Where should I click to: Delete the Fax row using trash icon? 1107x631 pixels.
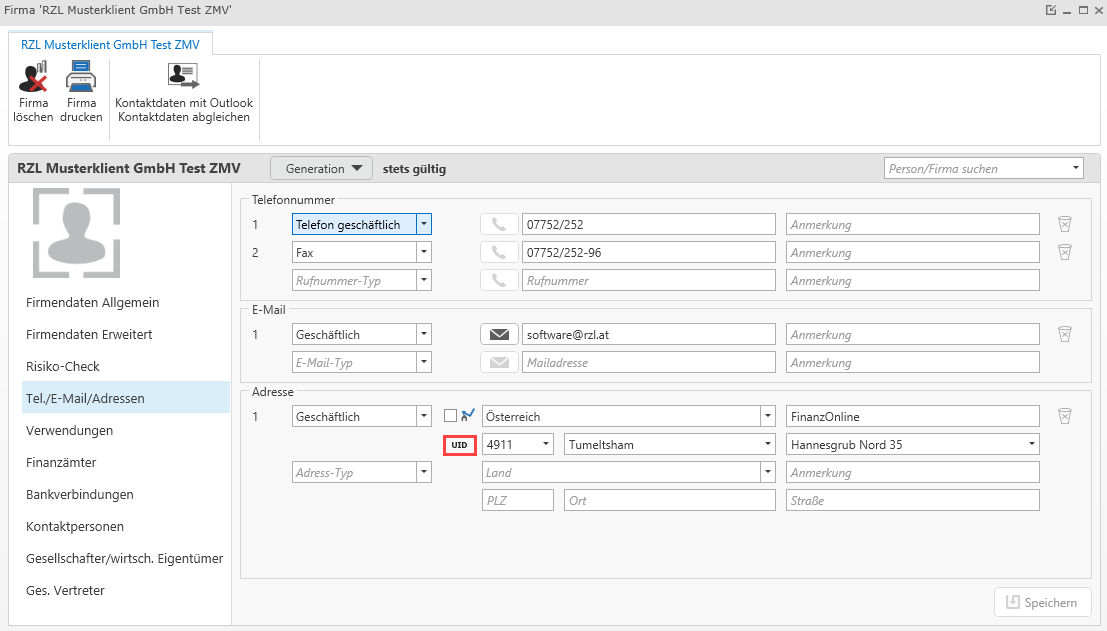(x=1065, y=253)
